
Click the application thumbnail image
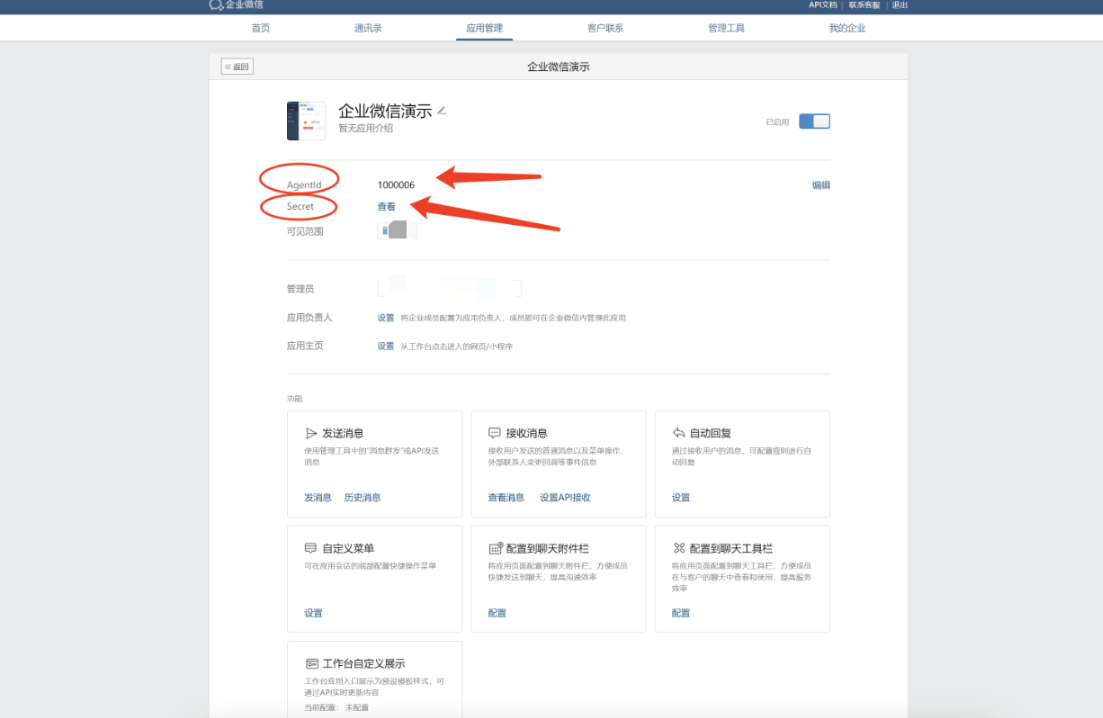click(306, 121)
